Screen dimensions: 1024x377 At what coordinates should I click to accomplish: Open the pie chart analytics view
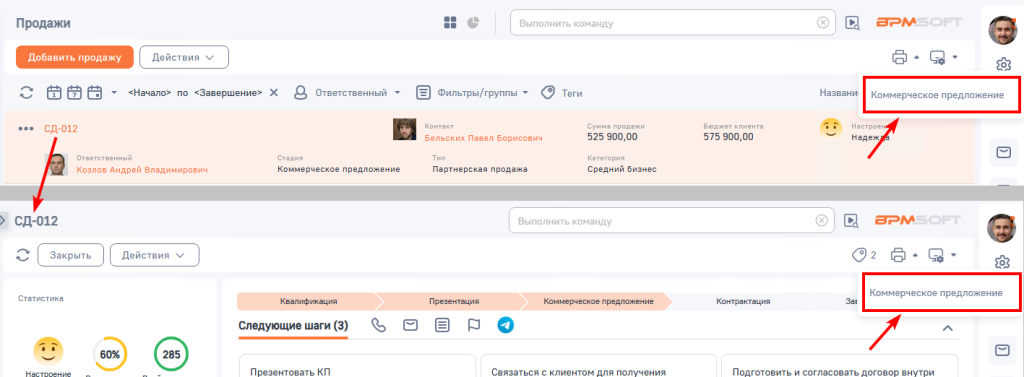473,23
